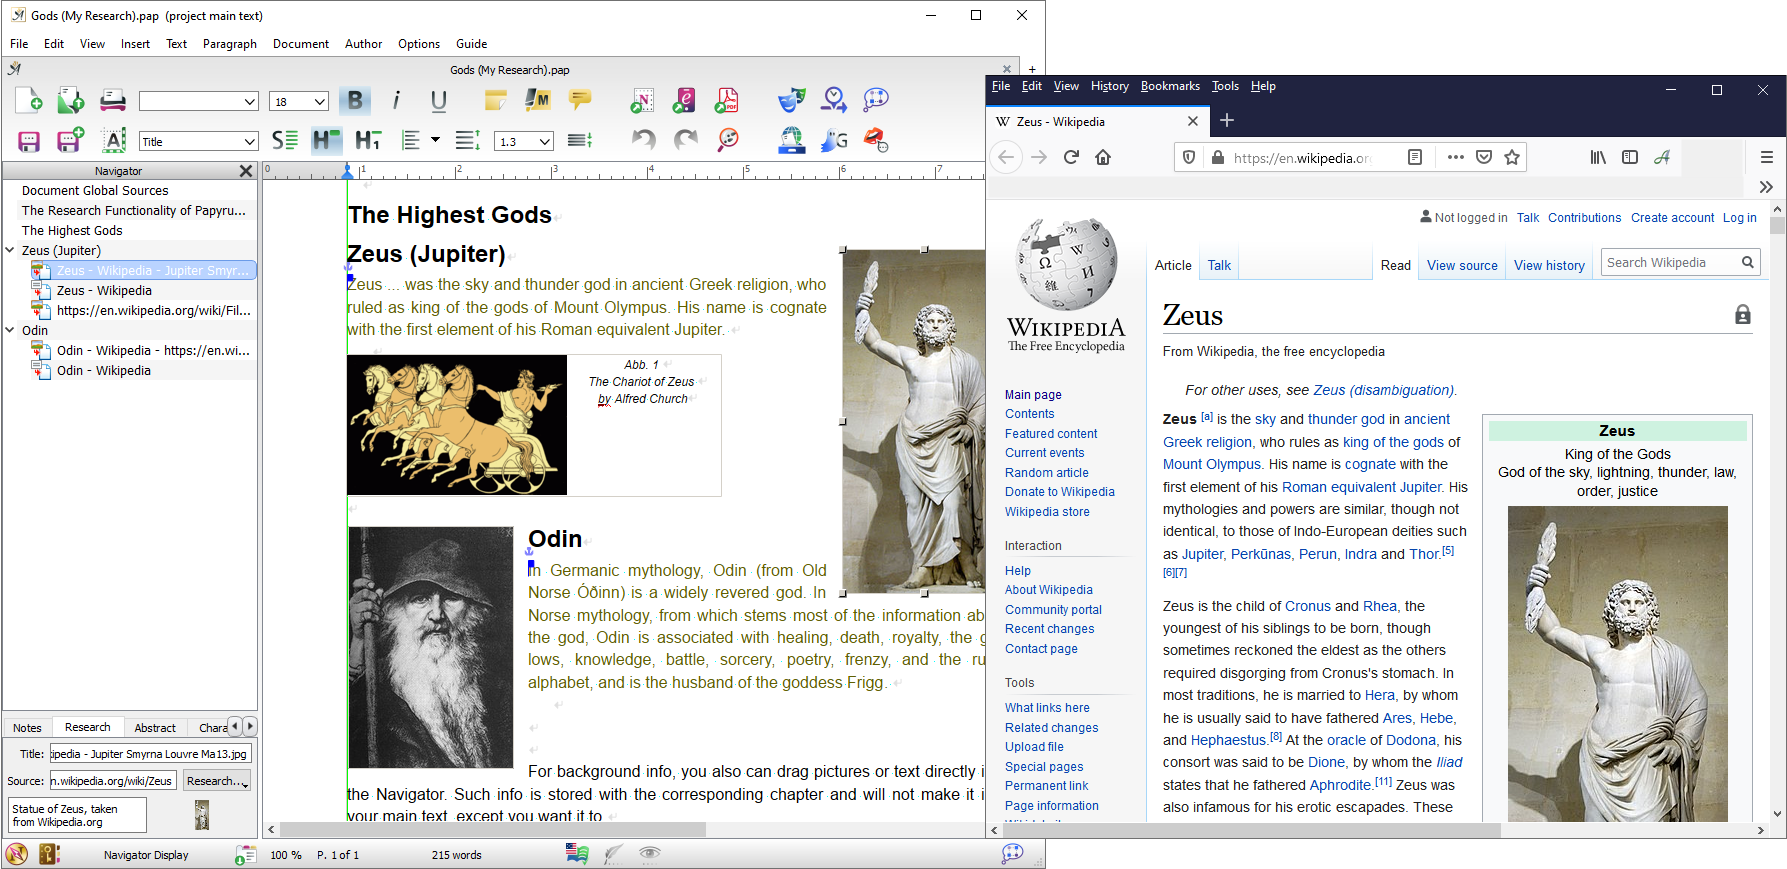Open a document via the green folder icon
1787x869 pixels.
pyautogui.click(x=70, y=100)
